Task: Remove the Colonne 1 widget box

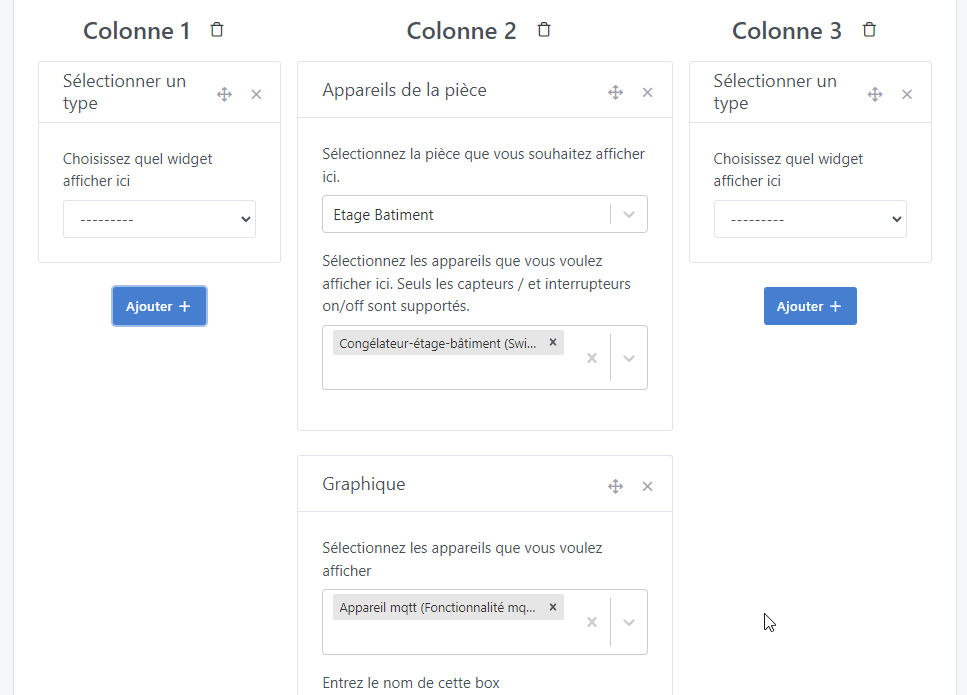Action: (x=256, y=95)
